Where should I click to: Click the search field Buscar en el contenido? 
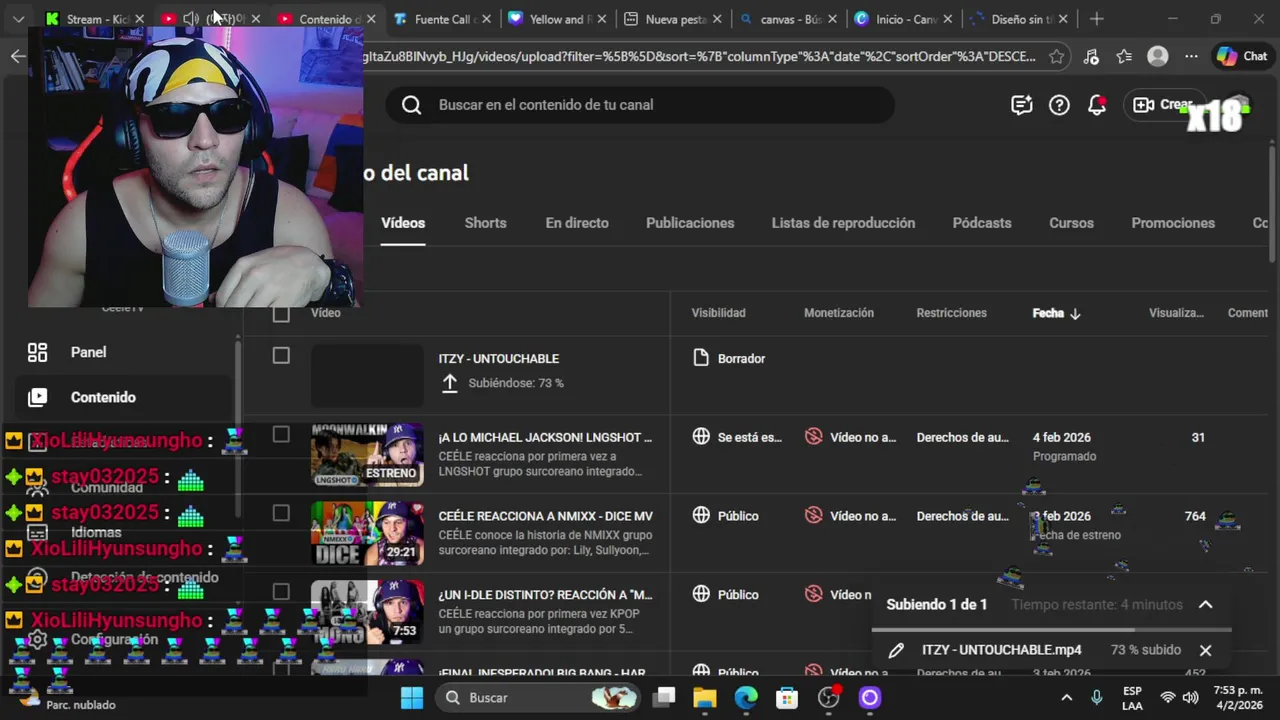point(640,105)
